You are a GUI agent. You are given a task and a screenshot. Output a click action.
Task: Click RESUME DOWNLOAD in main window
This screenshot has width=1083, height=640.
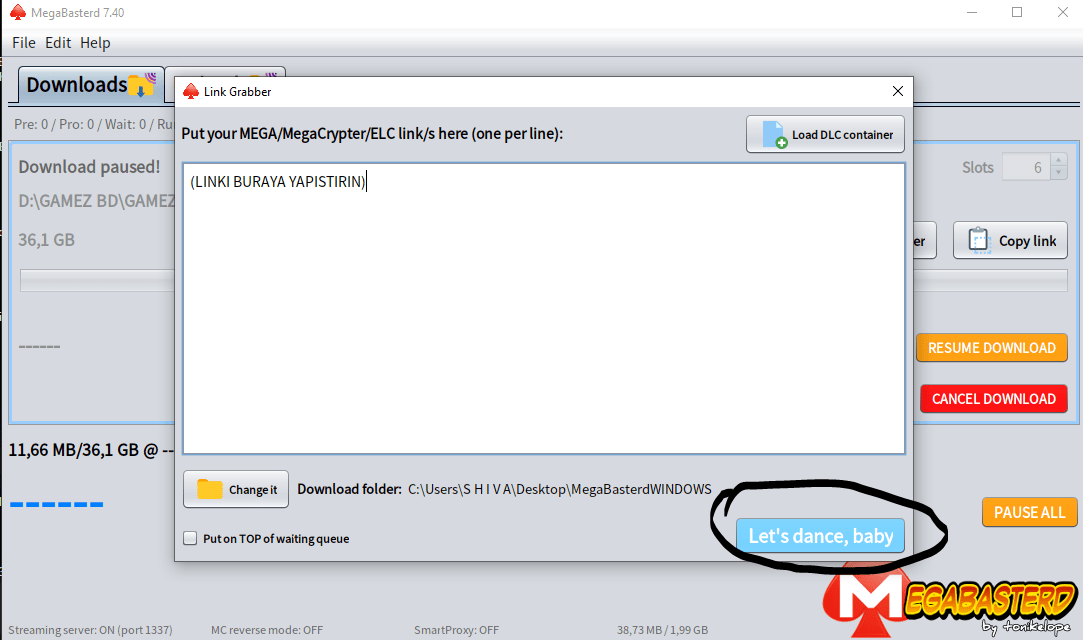[992, 348]
